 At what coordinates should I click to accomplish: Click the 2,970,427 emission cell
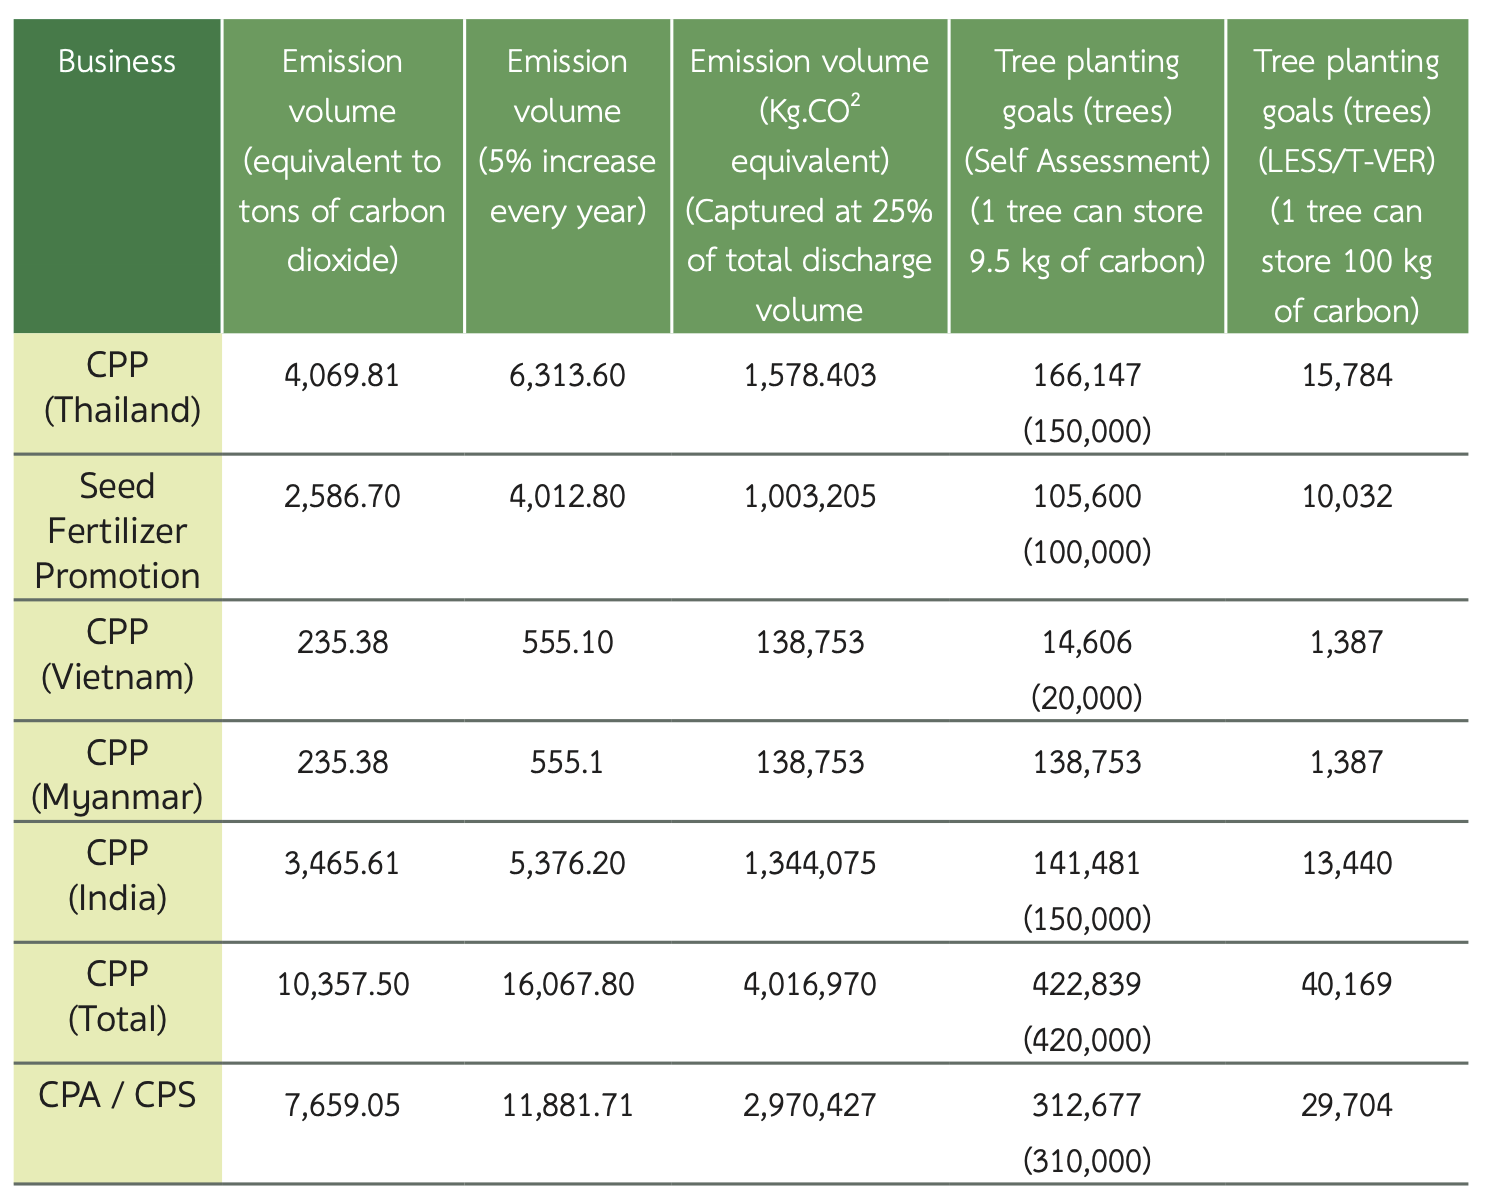(x=809, y=1106)
